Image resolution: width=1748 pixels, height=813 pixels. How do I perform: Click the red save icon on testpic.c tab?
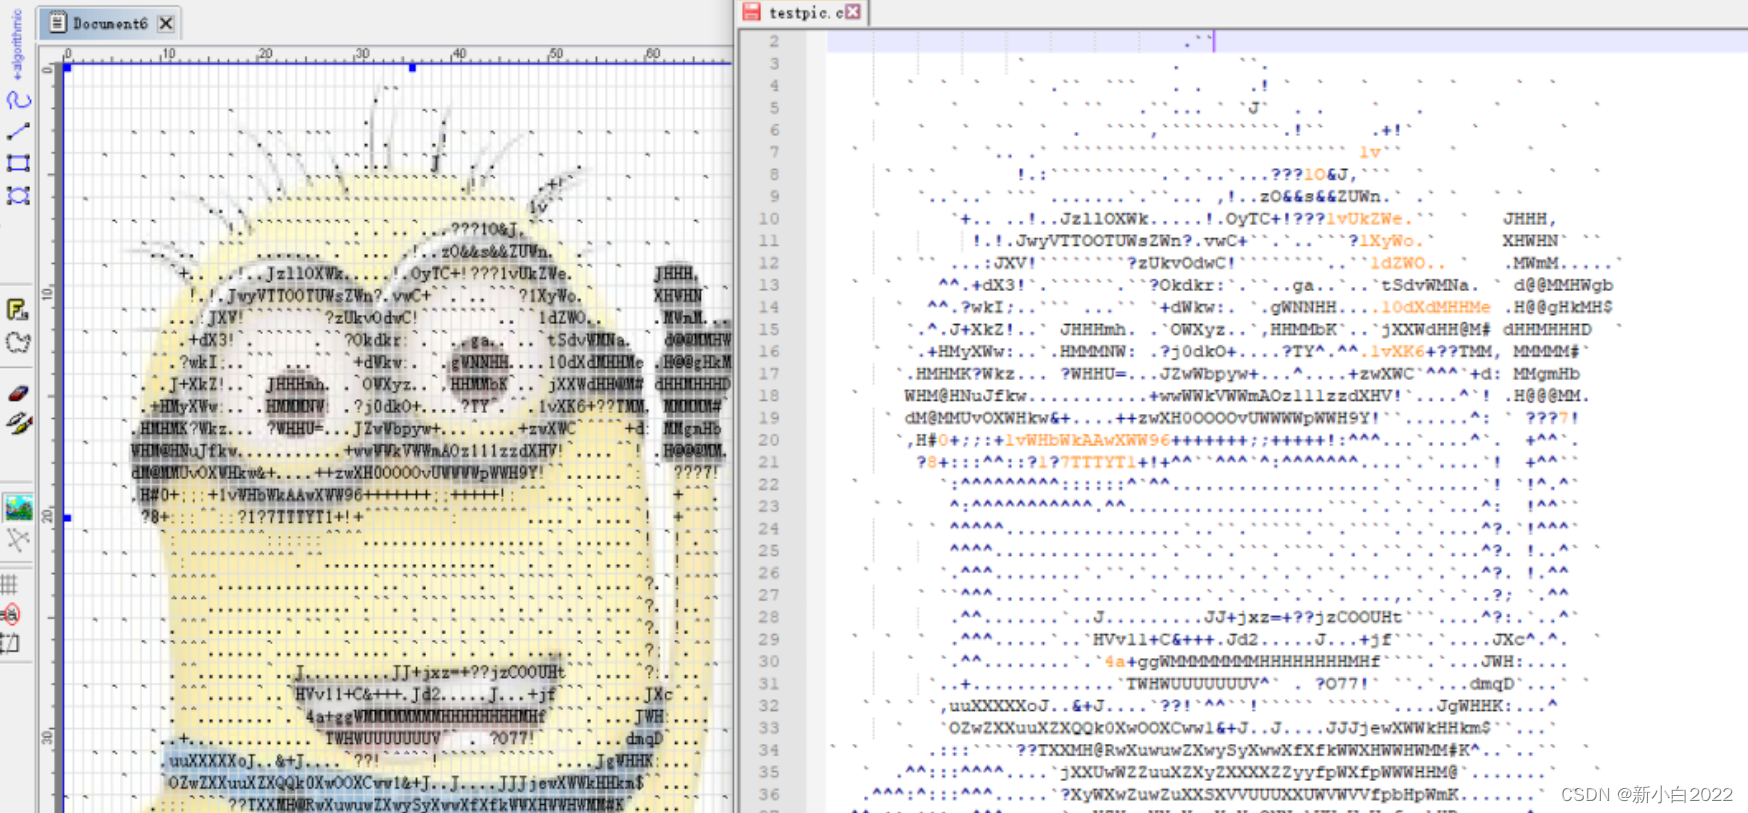tap(751, 12)
